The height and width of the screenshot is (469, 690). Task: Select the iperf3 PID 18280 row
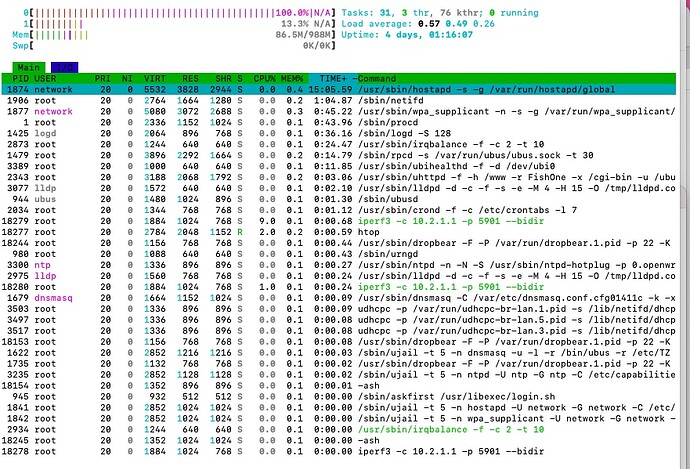[338, 287]
